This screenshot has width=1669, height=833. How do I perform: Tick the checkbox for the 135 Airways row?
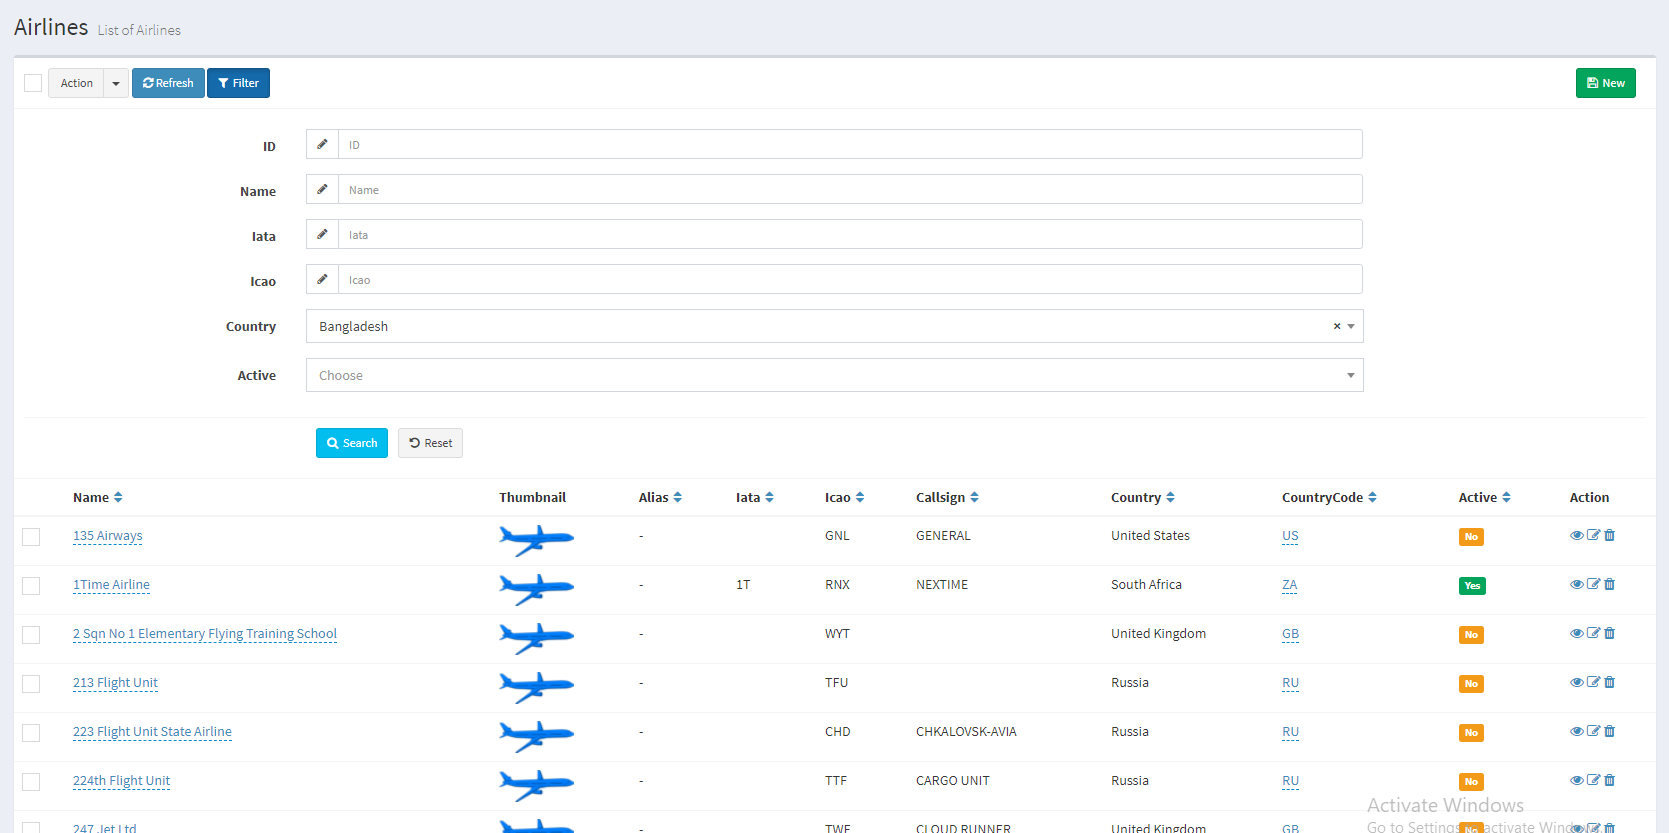[x=32, y=537]
